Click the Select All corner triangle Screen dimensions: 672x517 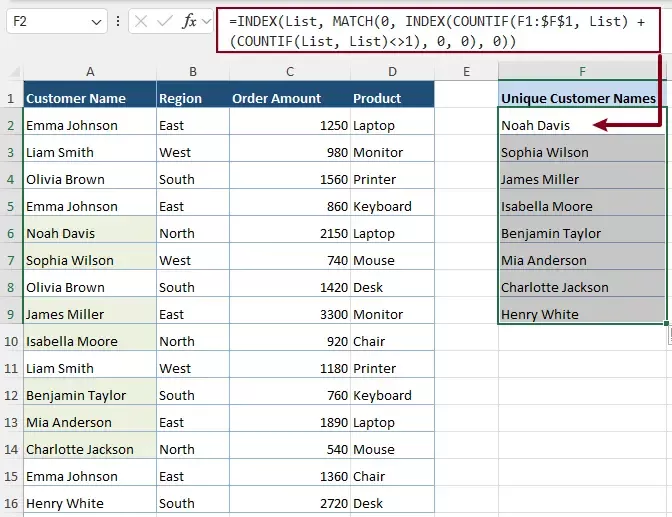pyautogui.click(x=14, y=71)
